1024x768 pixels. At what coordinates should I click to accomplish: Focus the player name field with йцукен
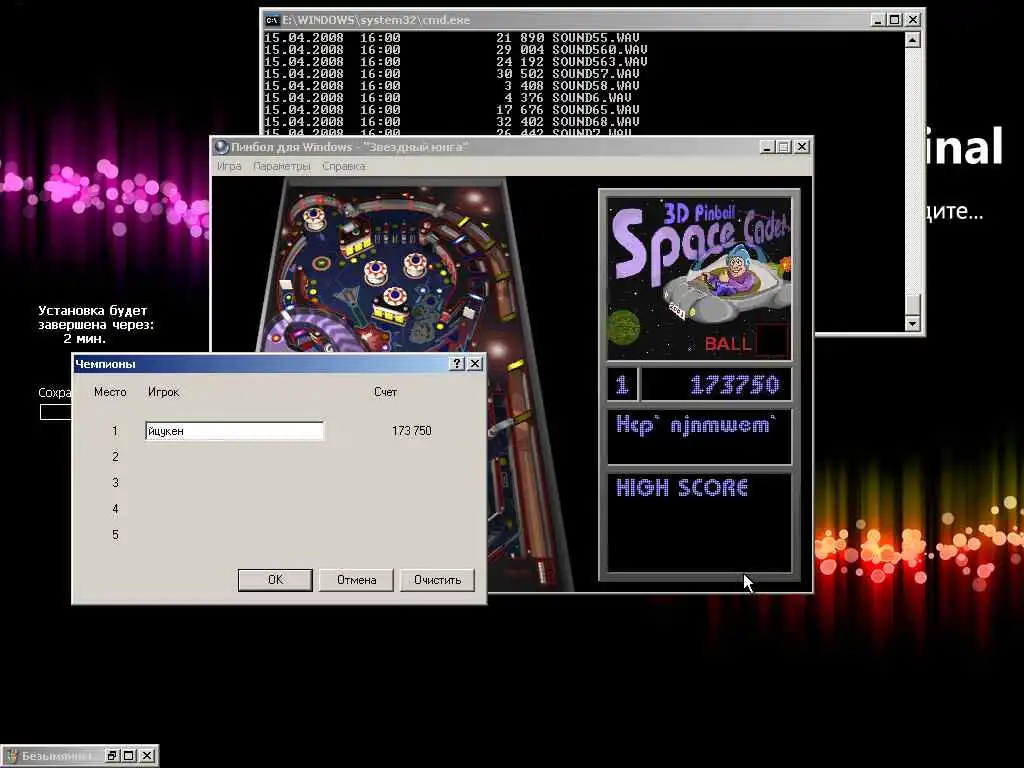click(x=234, y=431)
